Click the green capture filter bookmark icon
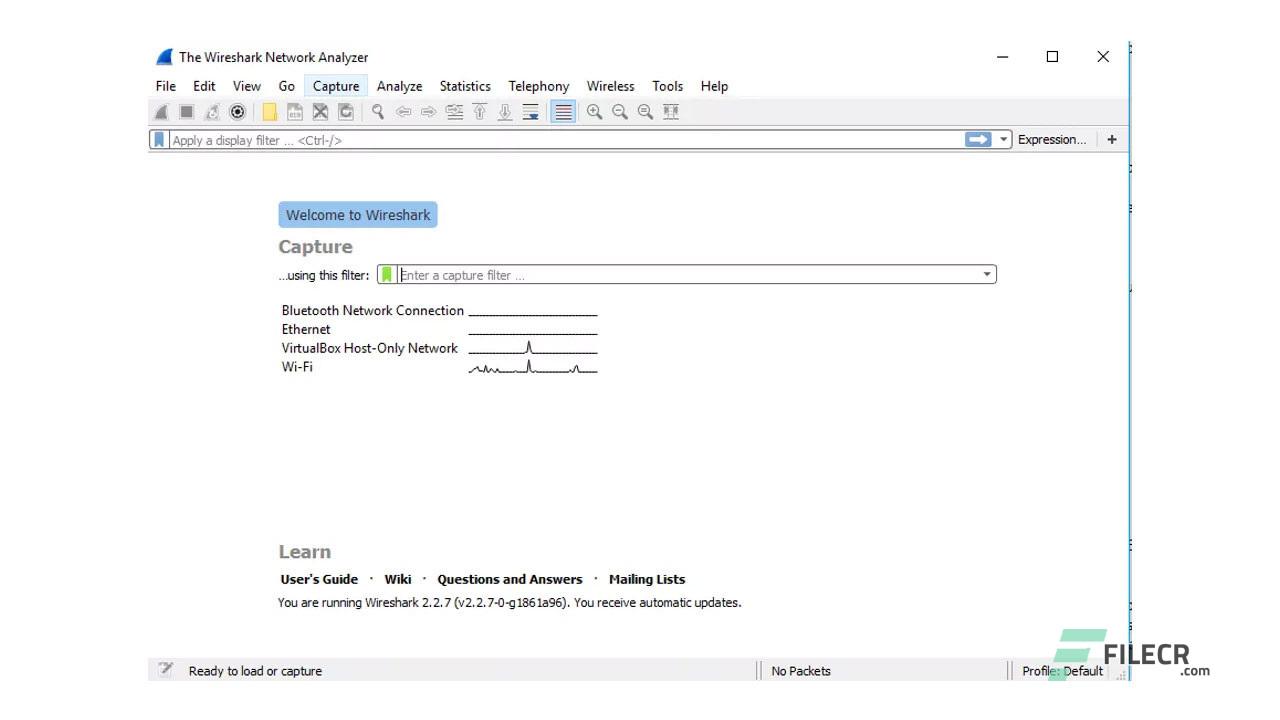Viewport: 1280px width, 720px height. pos(387,275)
